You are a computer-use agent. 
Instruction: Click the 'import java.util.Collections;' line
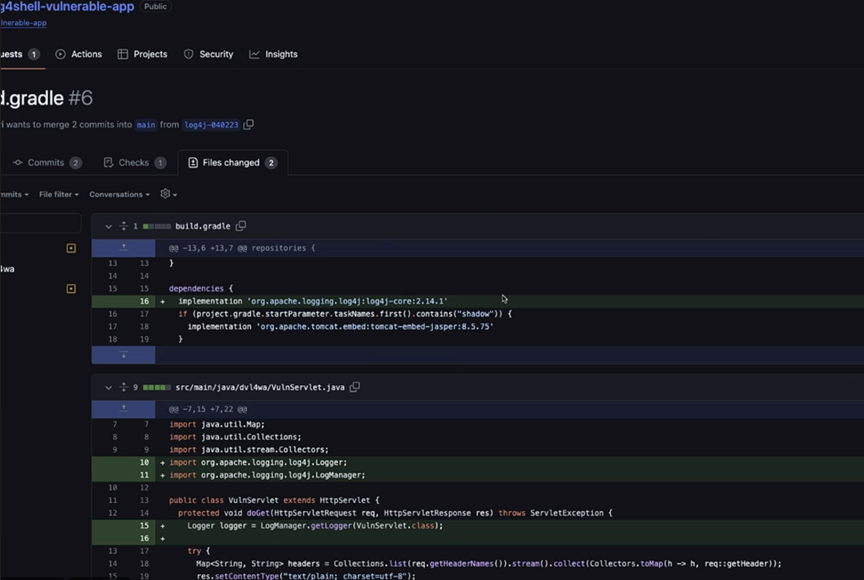pos(235,437)
